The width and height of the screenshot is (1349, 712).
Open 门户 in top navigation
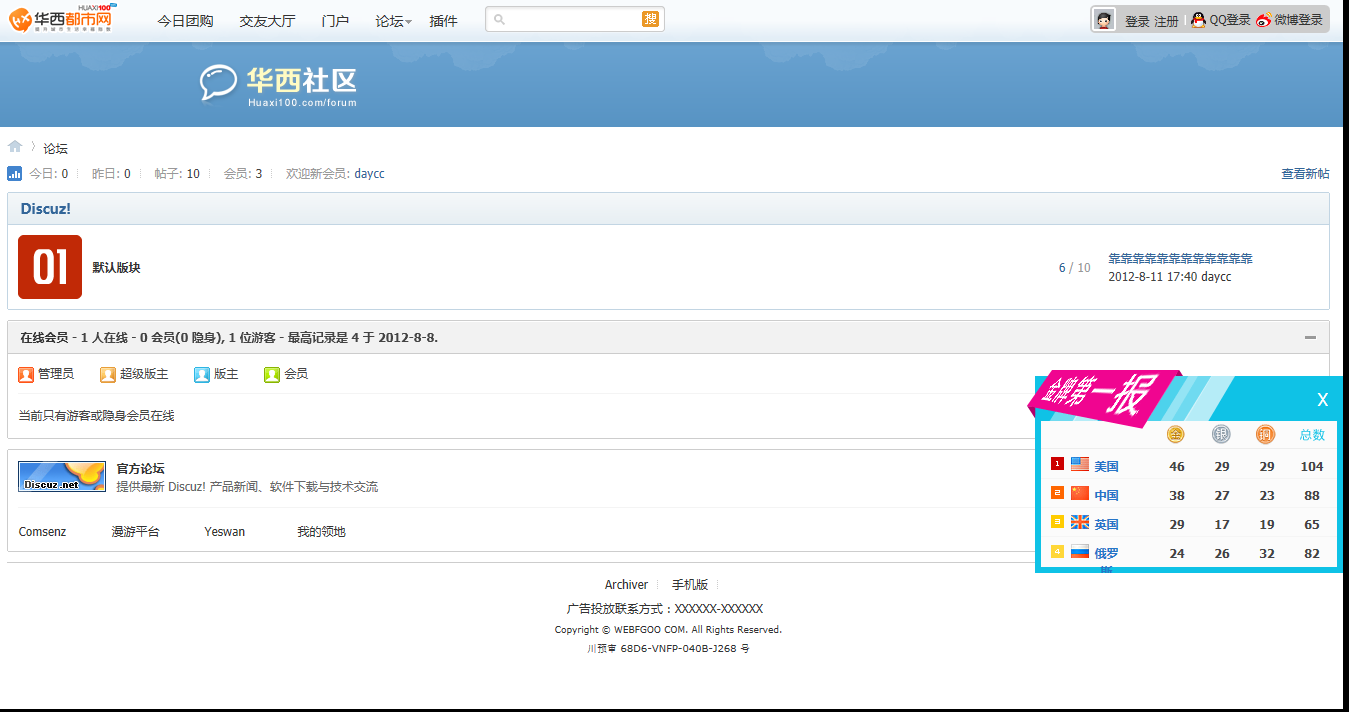(335, 21)
